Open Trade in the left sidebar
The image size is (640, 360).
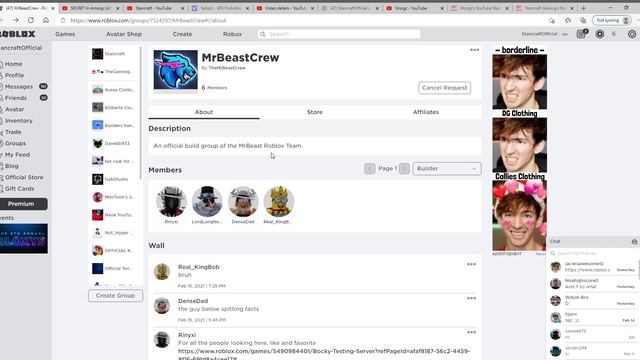pos(13,132)
